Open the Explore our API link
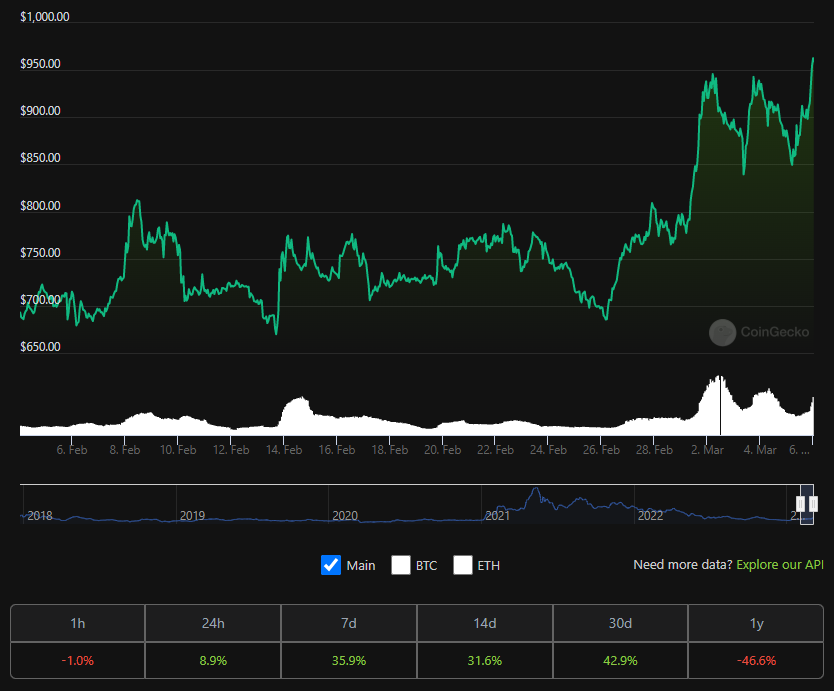The image size is (834, 691). tap(780, 565)
